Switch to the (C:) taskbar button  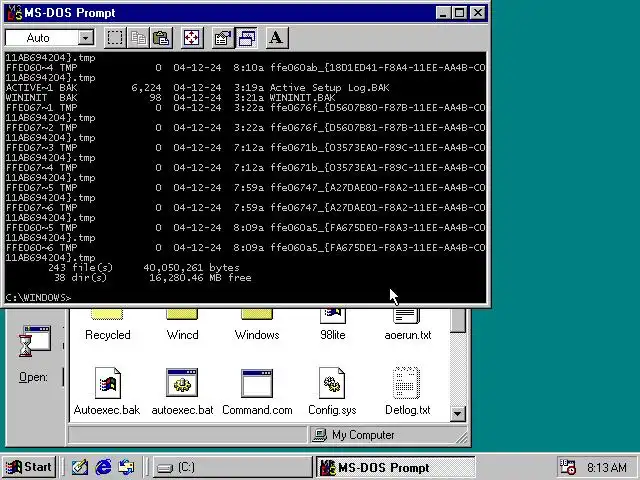(233, 467)
